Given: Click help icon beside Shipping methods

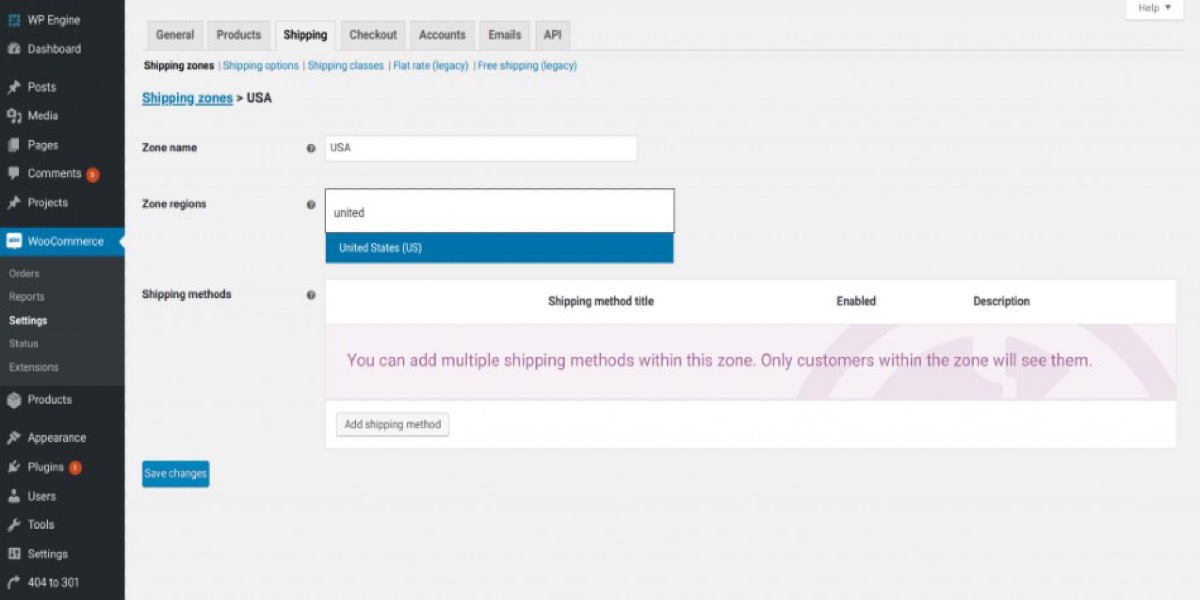Looking at the screenshot, I should [x=311, y=295].
